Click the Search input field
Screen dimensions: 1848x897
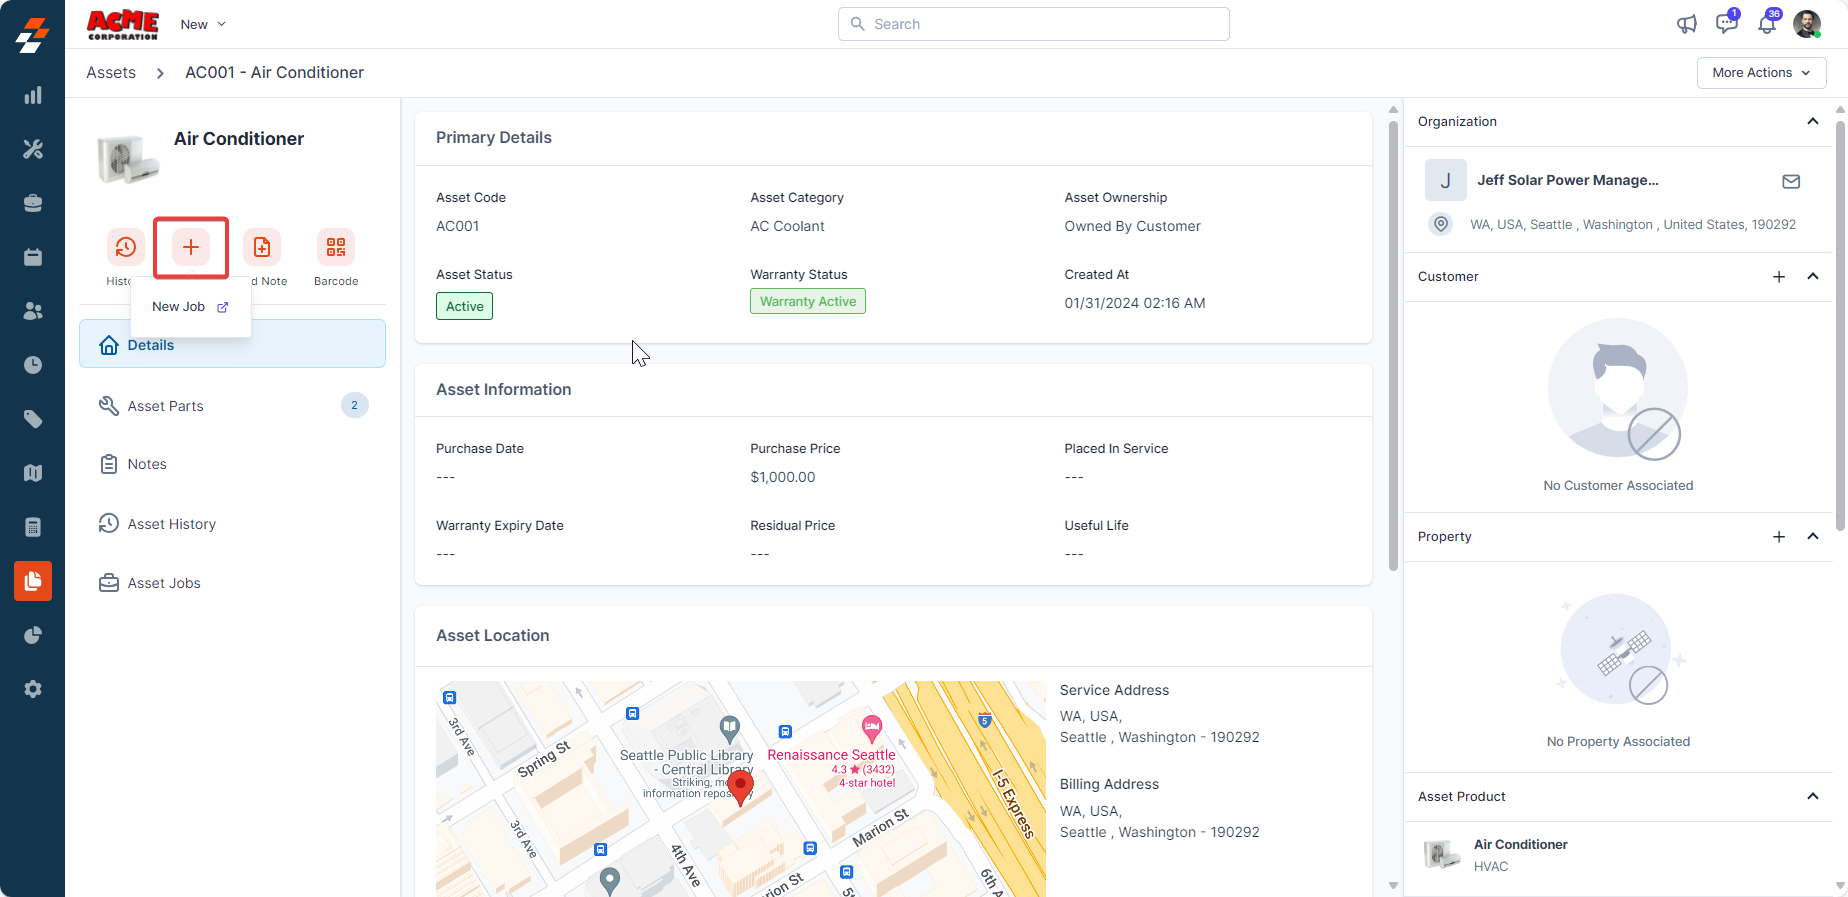tap(1033, 24)
